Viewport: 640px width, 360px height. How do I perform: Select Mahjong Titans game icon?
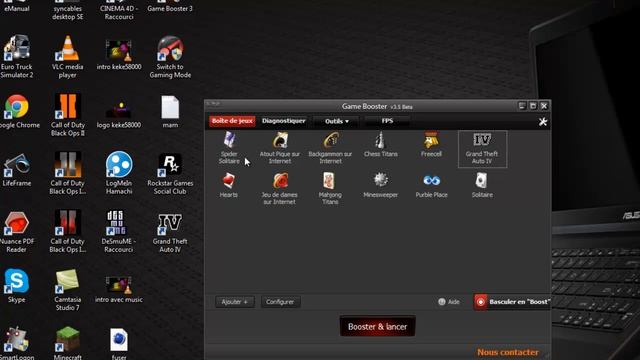[x=330, y=189]
